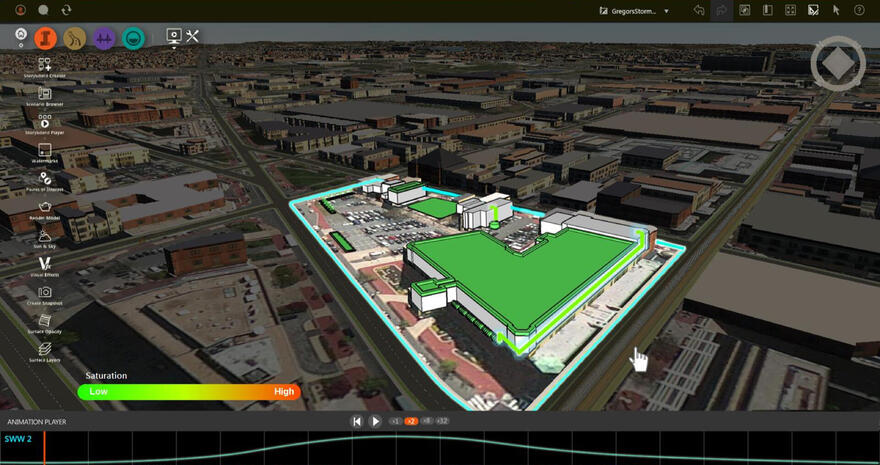The height and width of the screenshot is (465, 880).
Task: Toggle the tan roads design mode
Action: click(74, 38)
